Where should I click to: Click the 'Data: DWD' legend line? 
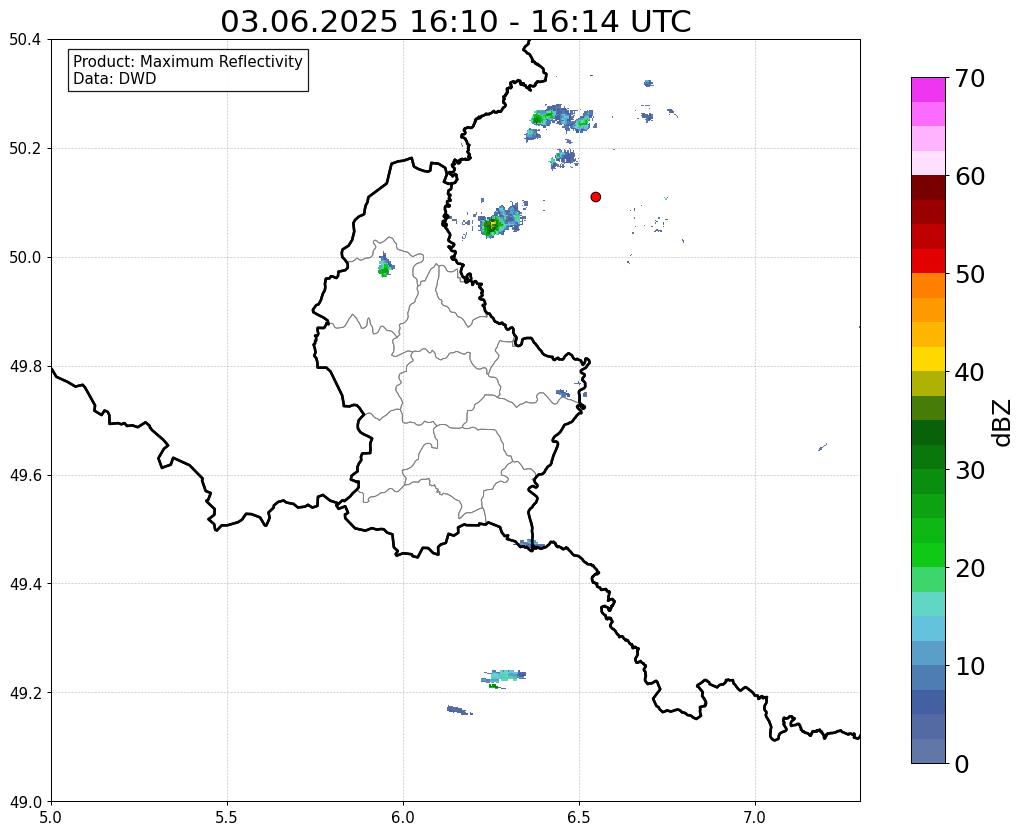click(114, 79)
